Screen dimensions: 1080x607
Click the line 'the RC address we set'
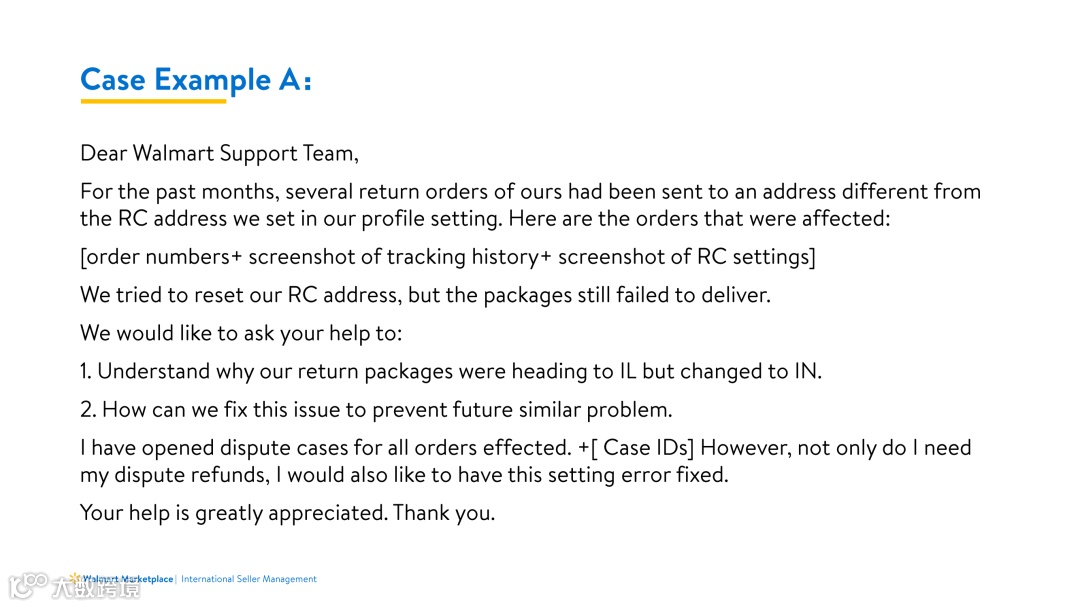(485, 218)
